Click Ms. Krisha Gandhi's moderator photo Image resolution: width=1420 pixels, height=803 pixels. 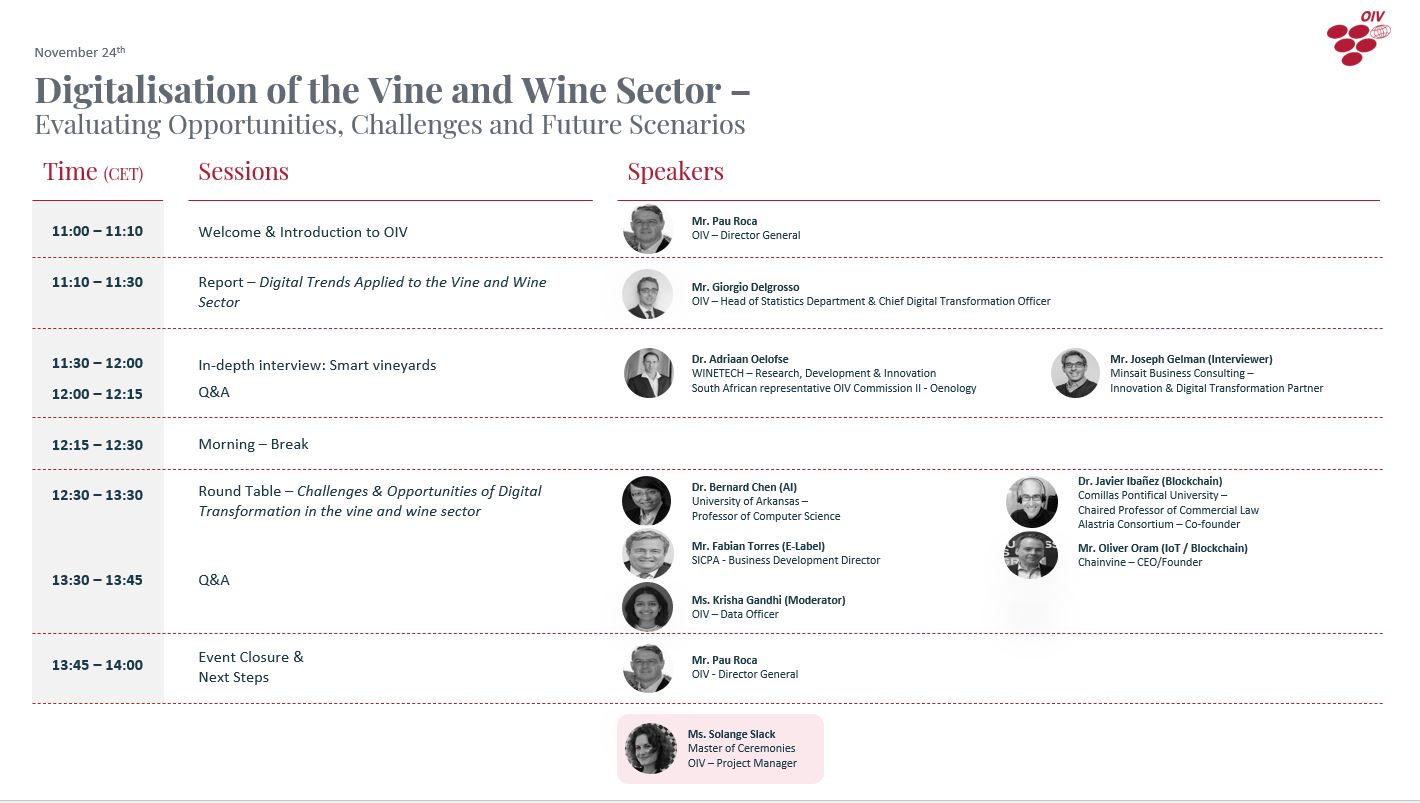click(x=647, y=607)
